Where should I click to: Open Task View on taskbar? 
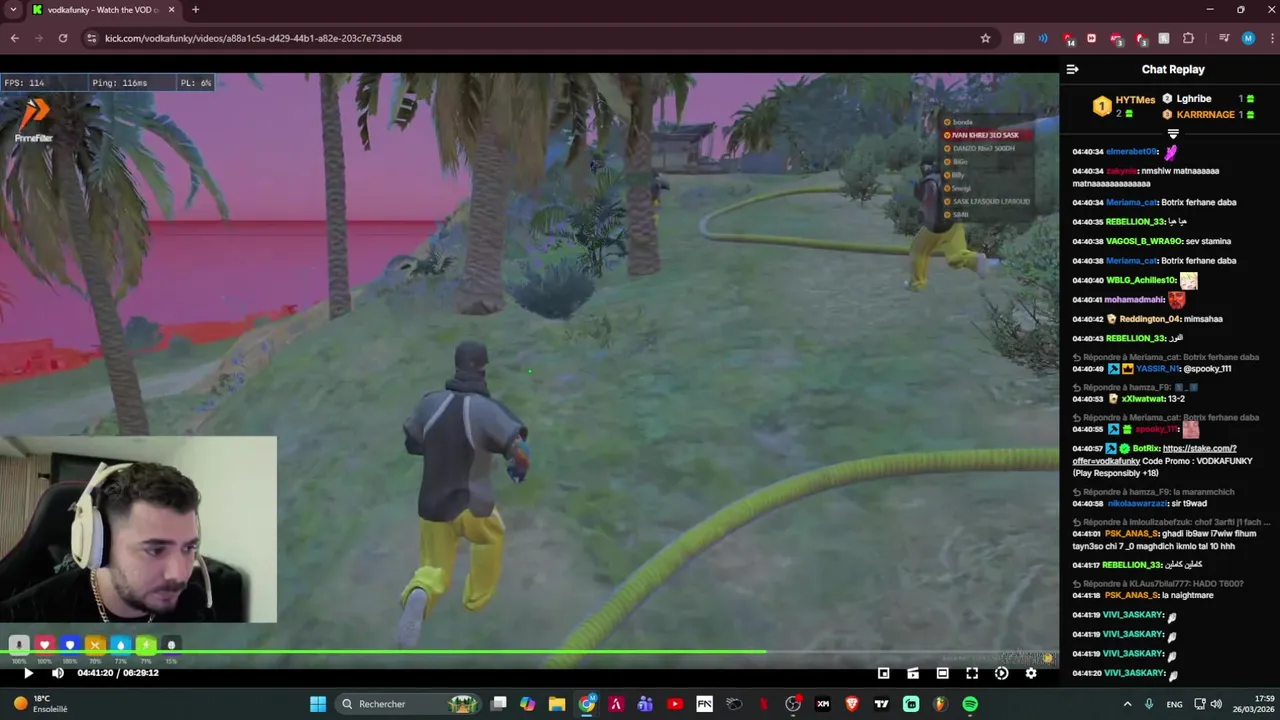click(499, 704)
